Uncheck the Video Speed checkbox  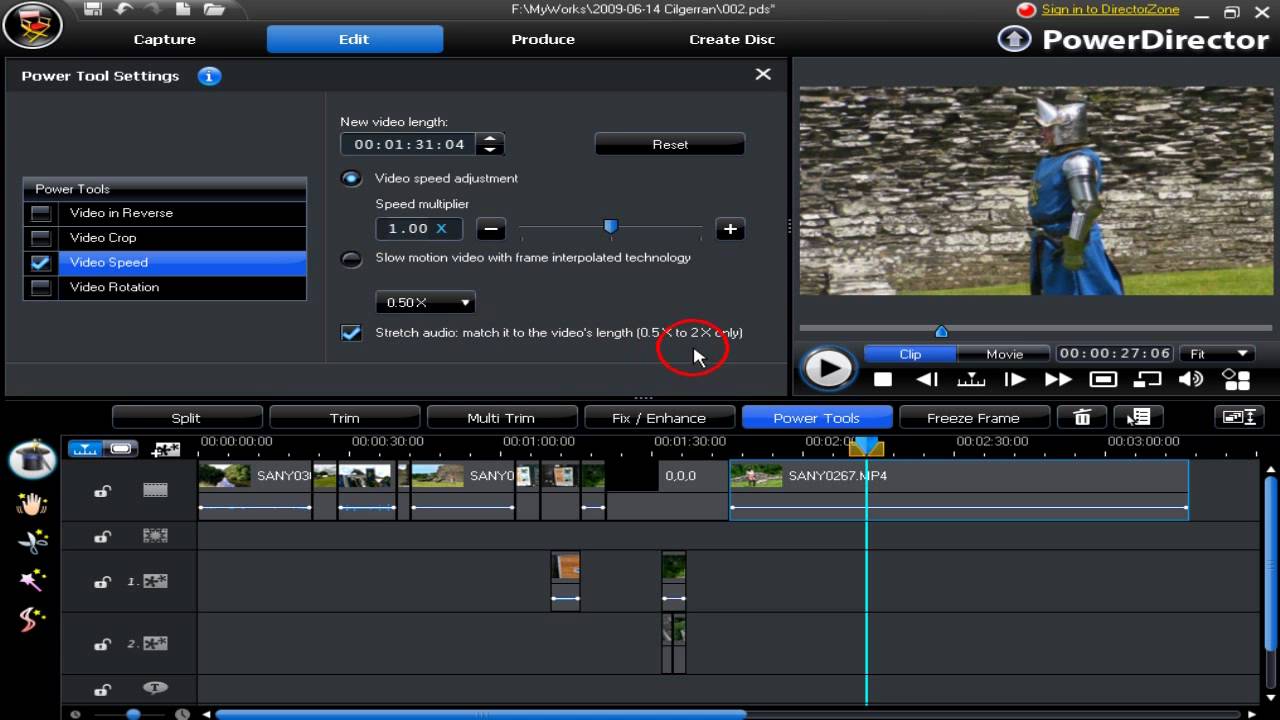click(x=41, y=263)
